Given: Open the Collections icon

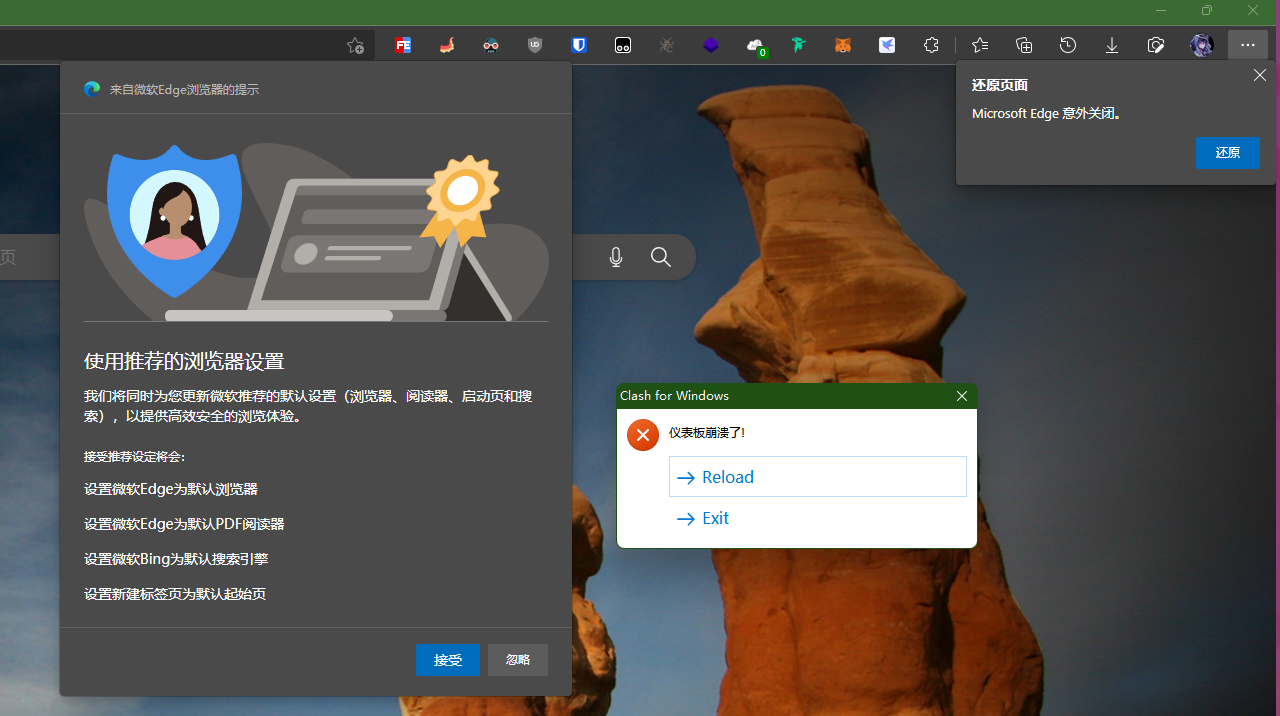Looking at the screenshot, I should click(1024, 45).
